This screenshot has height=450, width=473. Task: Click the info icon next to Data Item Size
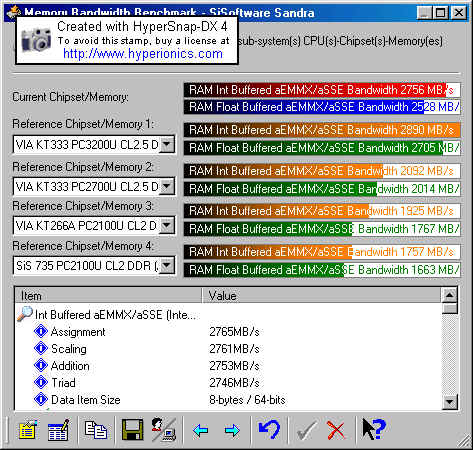41,400
